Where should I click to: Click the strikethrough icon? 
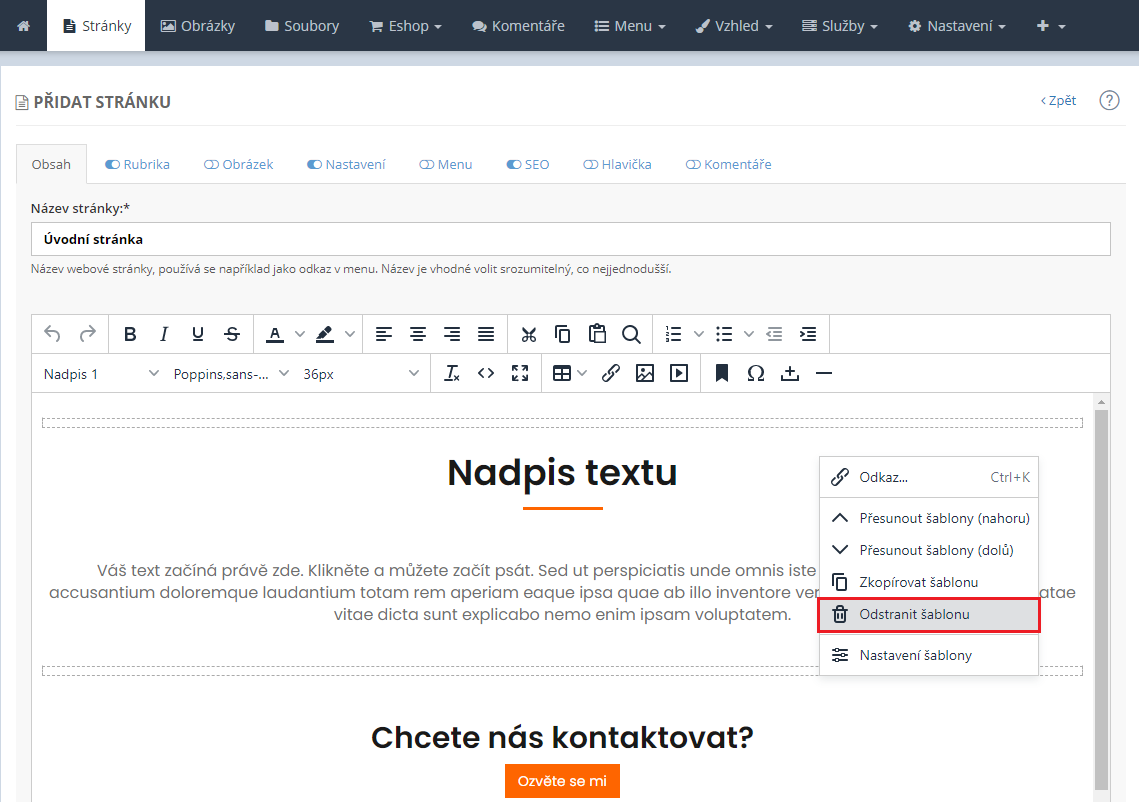pyautogui.click(x=232, y=334)
